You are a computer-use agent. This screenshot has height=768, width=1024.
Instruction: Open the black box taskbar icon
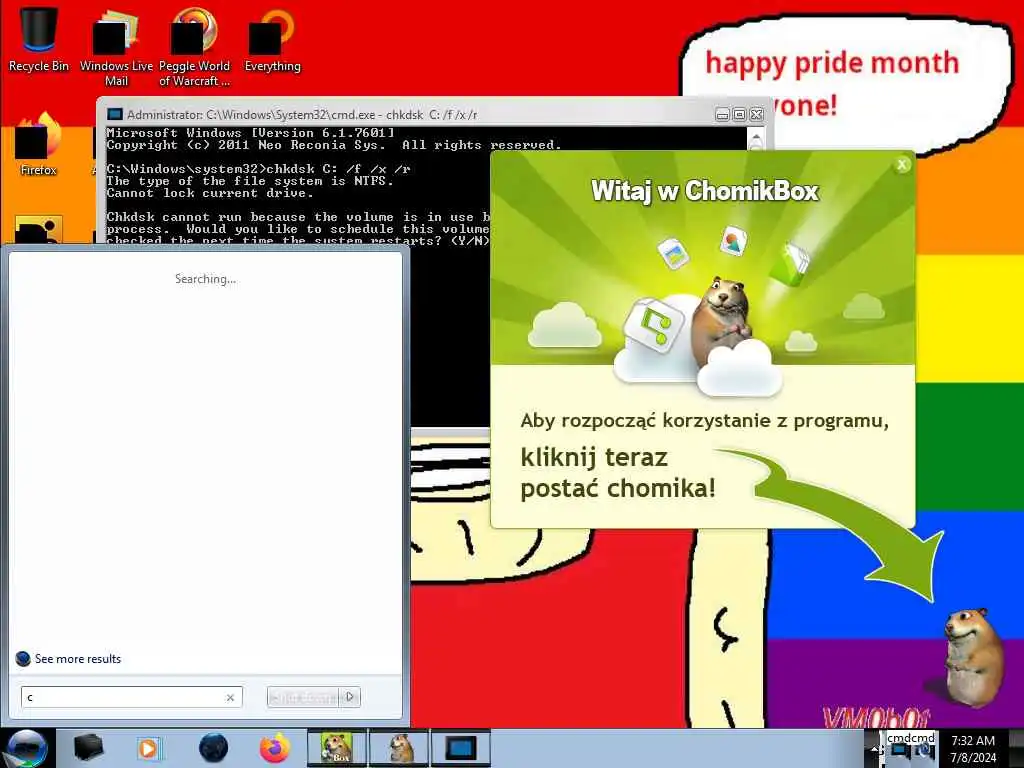[x=88, y=748]
